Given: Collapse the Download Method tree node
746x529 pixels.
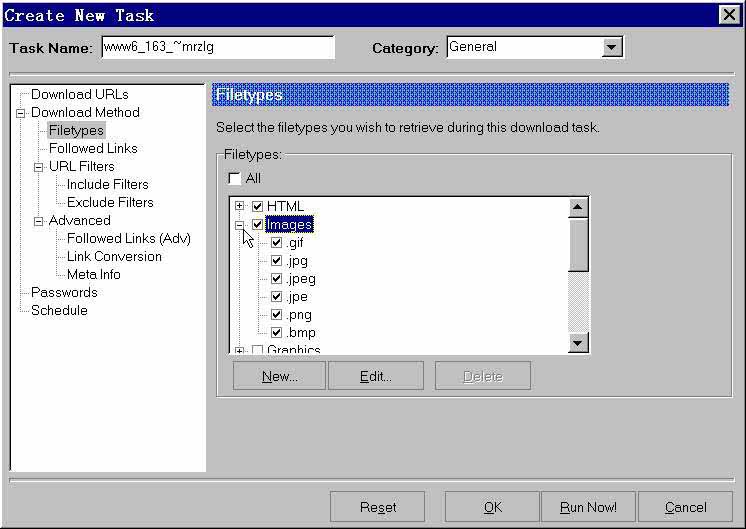Looking at the screenshot, I should pyautogui.click(x=21, y=113).
